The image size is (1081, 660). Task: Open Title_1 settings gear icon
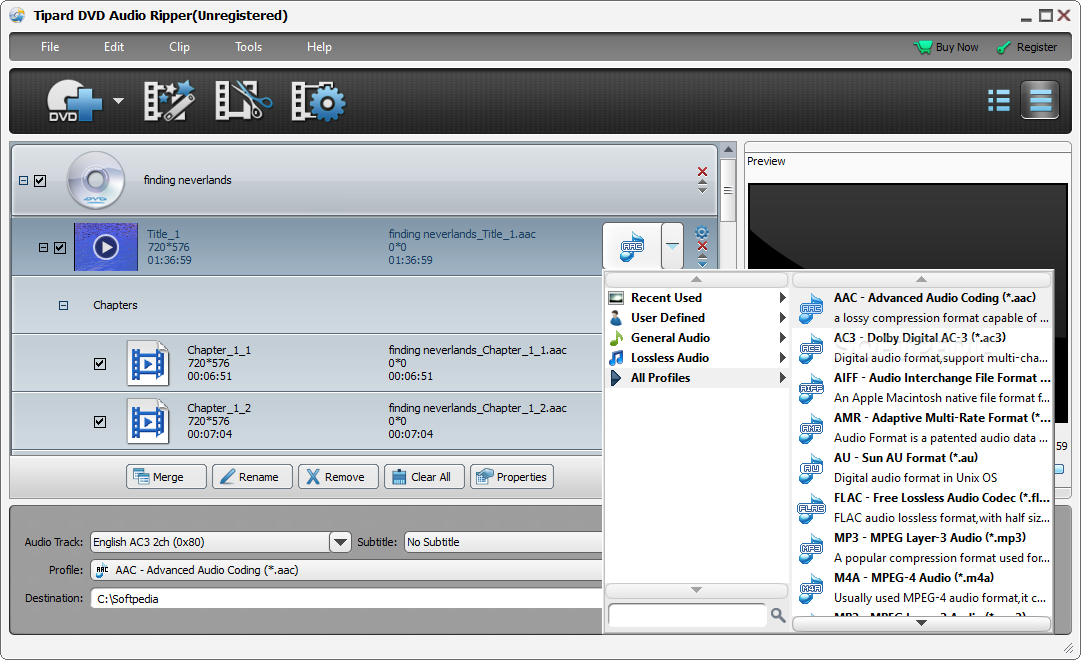702,232
